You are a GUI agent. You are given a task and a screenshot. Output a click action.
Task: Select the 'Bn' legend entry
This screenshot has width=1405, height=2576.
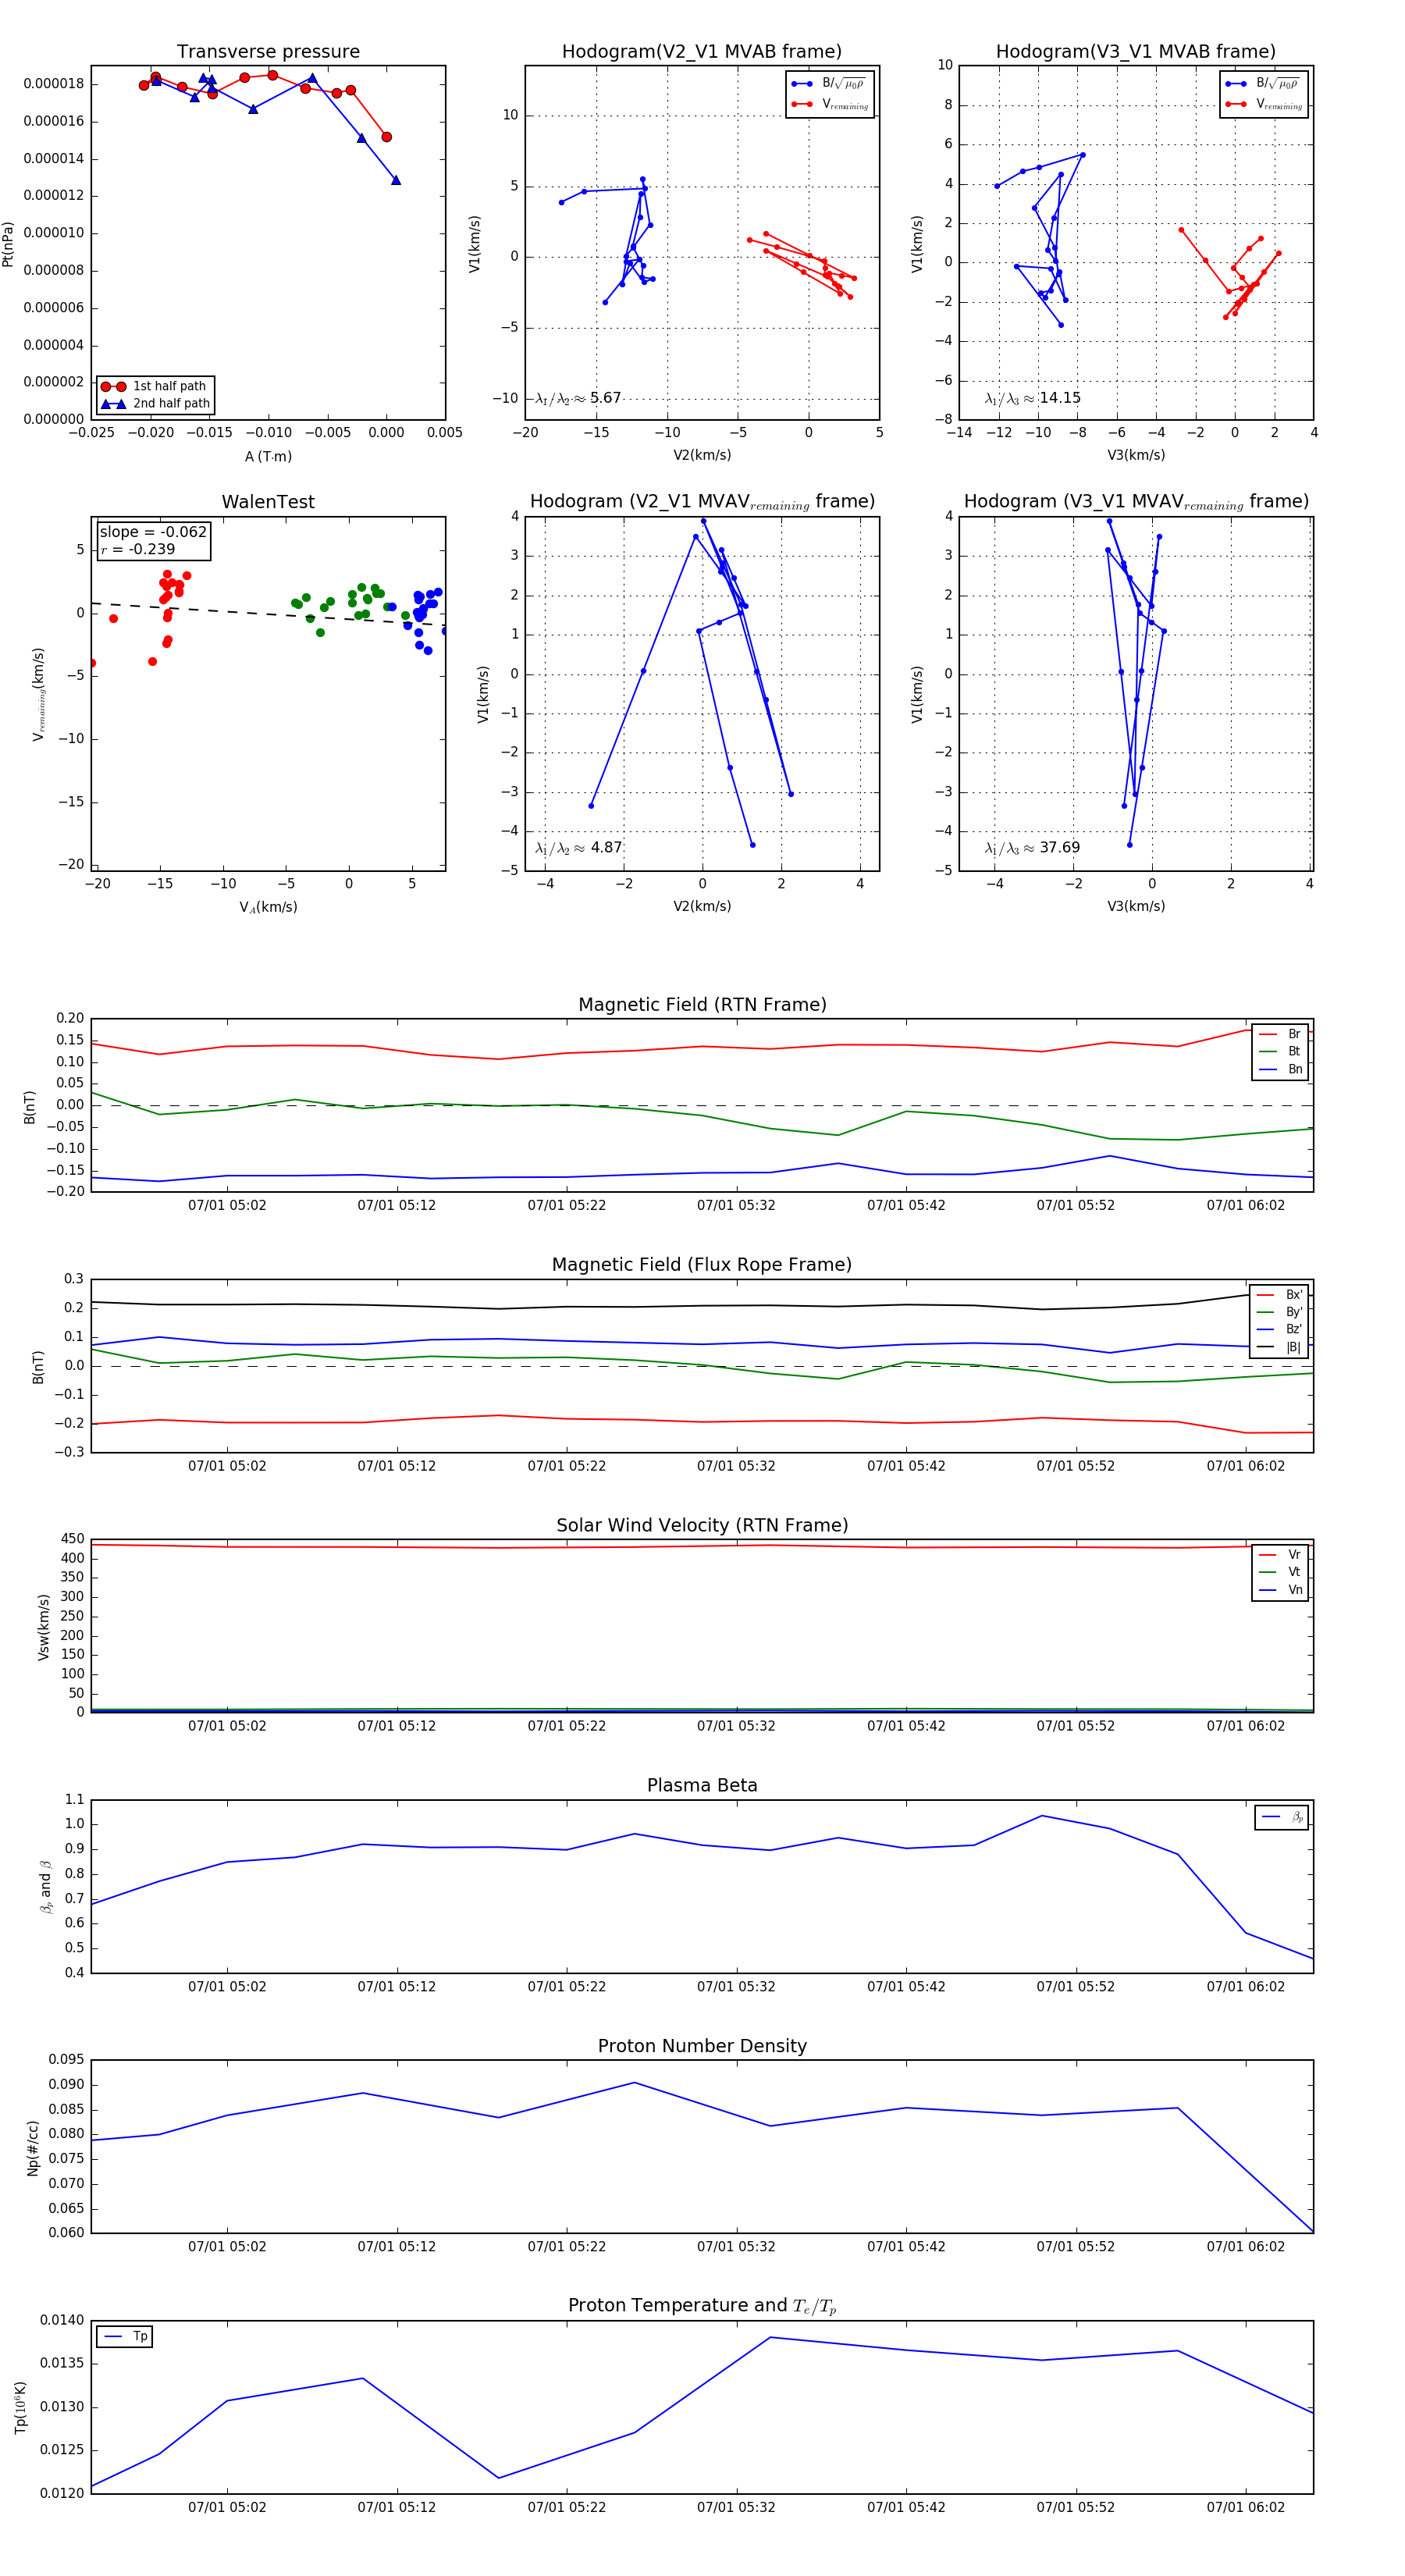click(1280, 1069)
